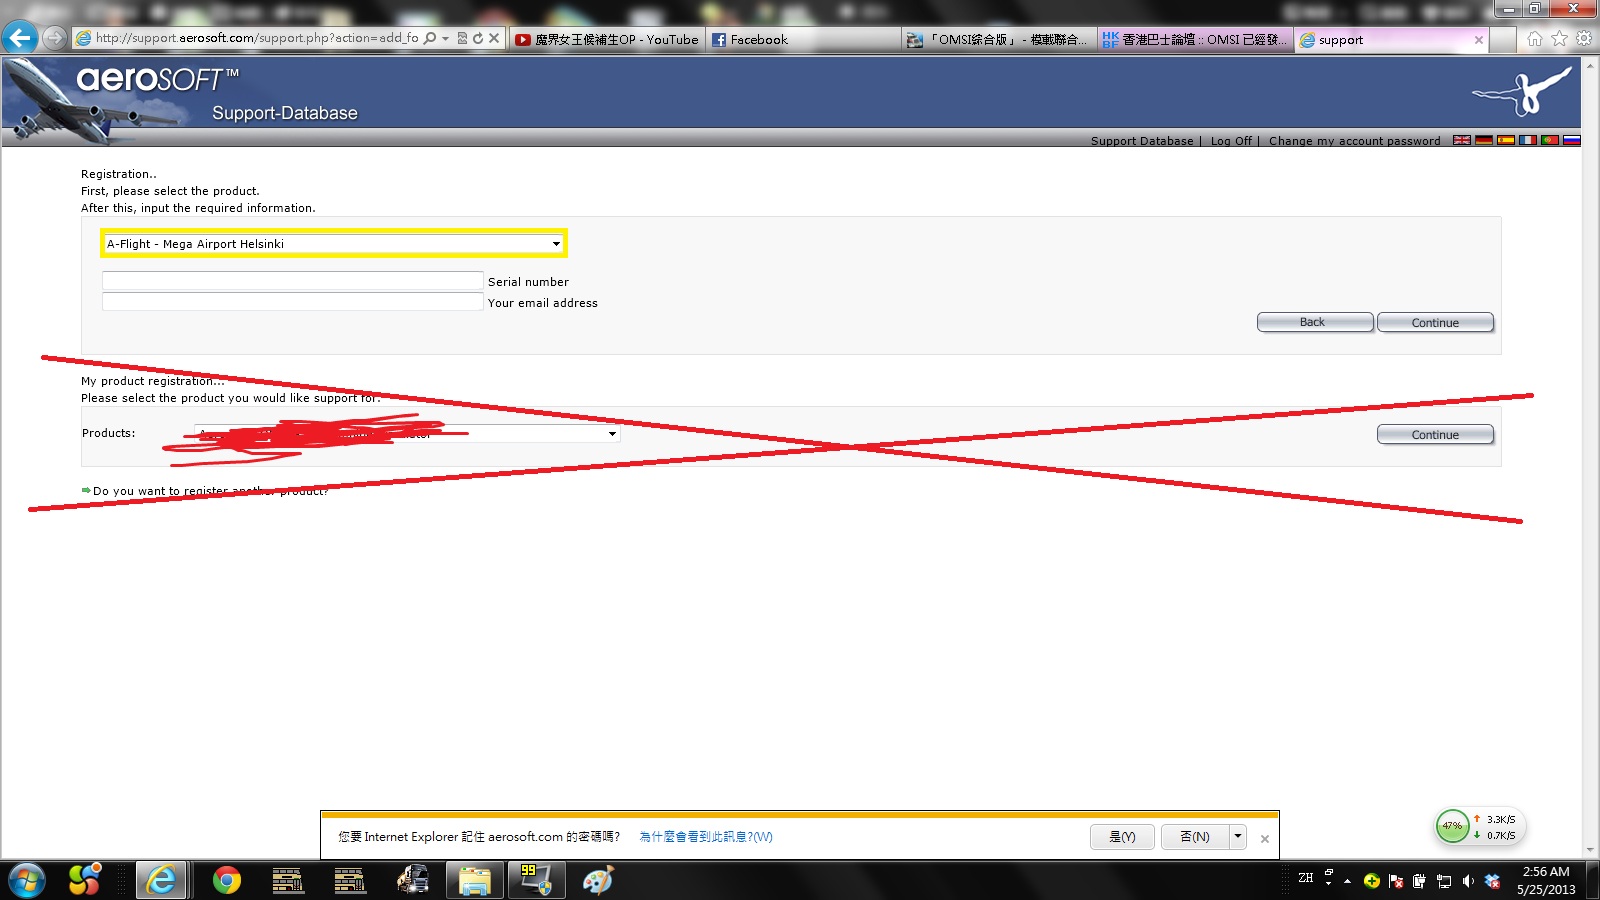Viewport: 1600px width, 900px height.
Task: Focus the Your email address field
Action: pyautogui.click(x=293, y=302)
